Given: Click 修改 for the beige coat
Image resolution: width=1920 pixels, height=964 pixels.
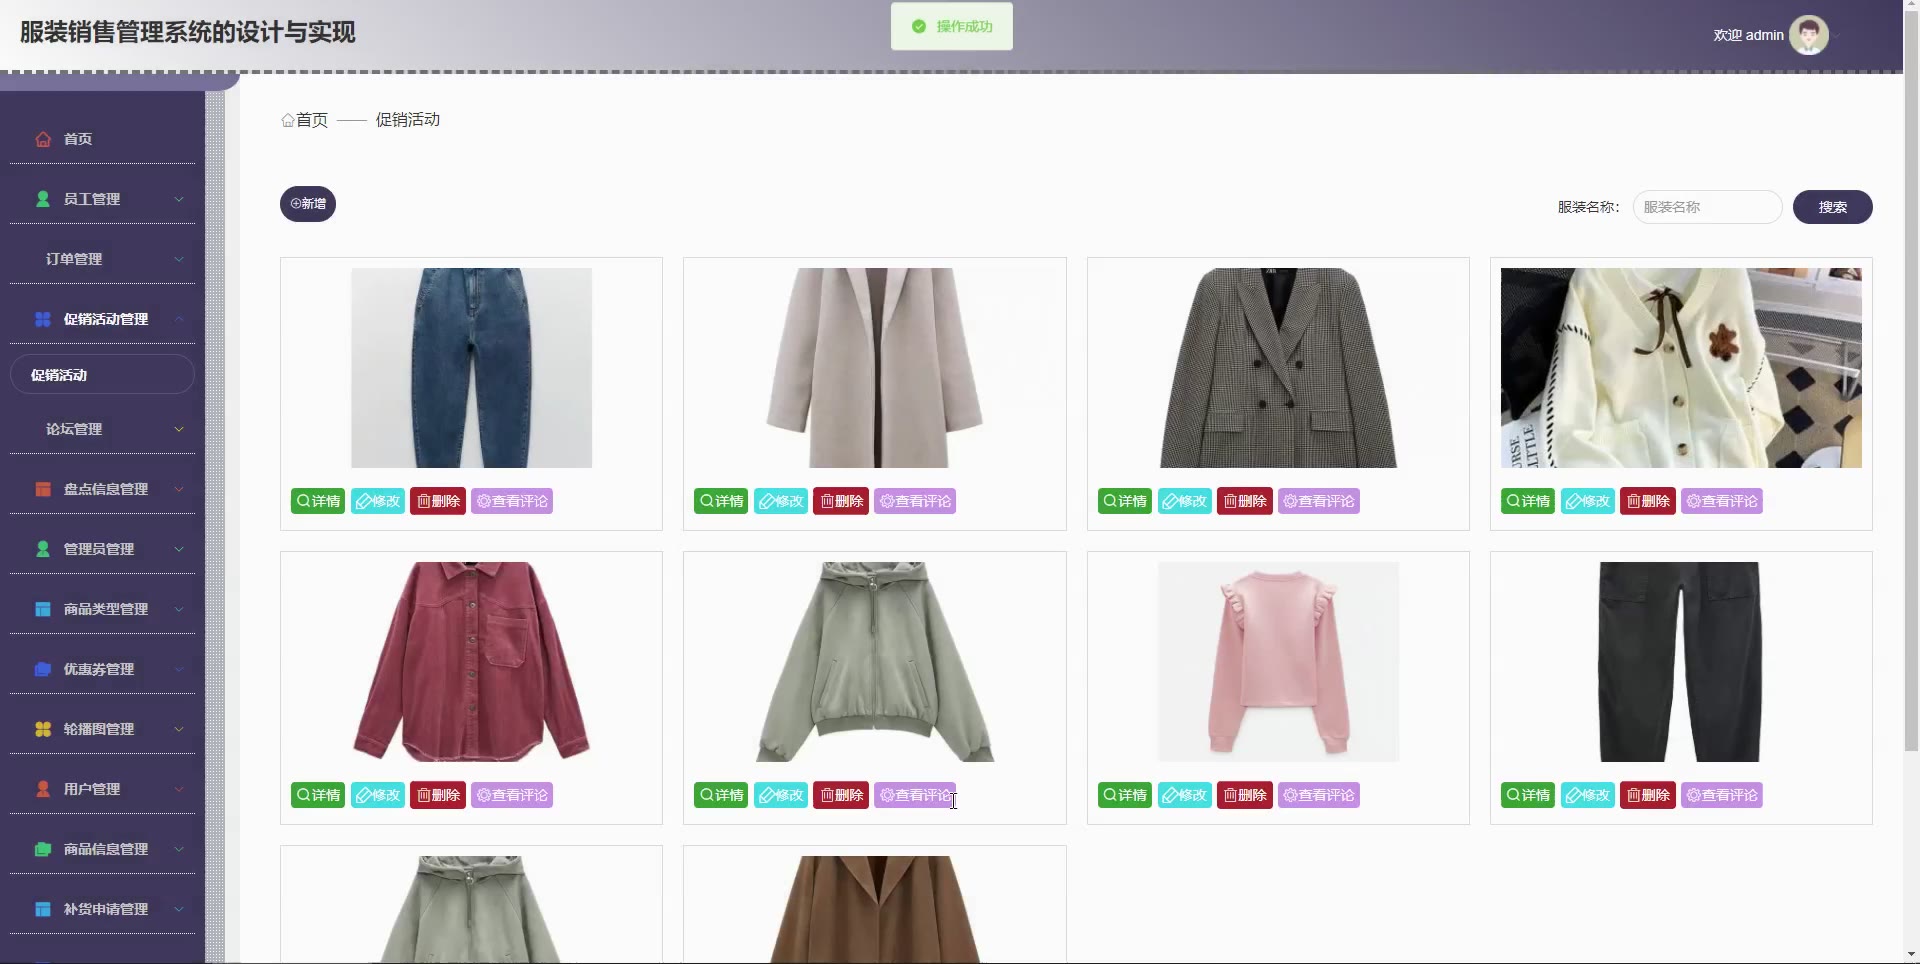Looking at the screenshot, I should [x=781, y=501].
